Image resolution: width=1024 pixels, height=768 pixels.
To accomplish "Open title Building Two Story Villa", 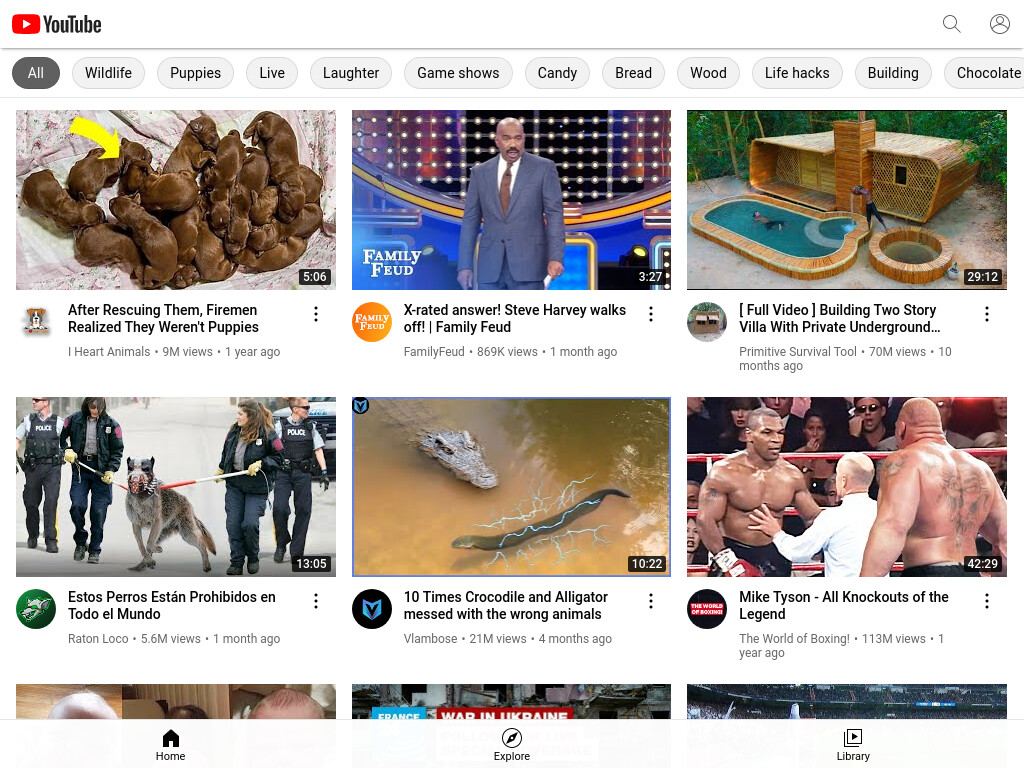I will [840, 318].
